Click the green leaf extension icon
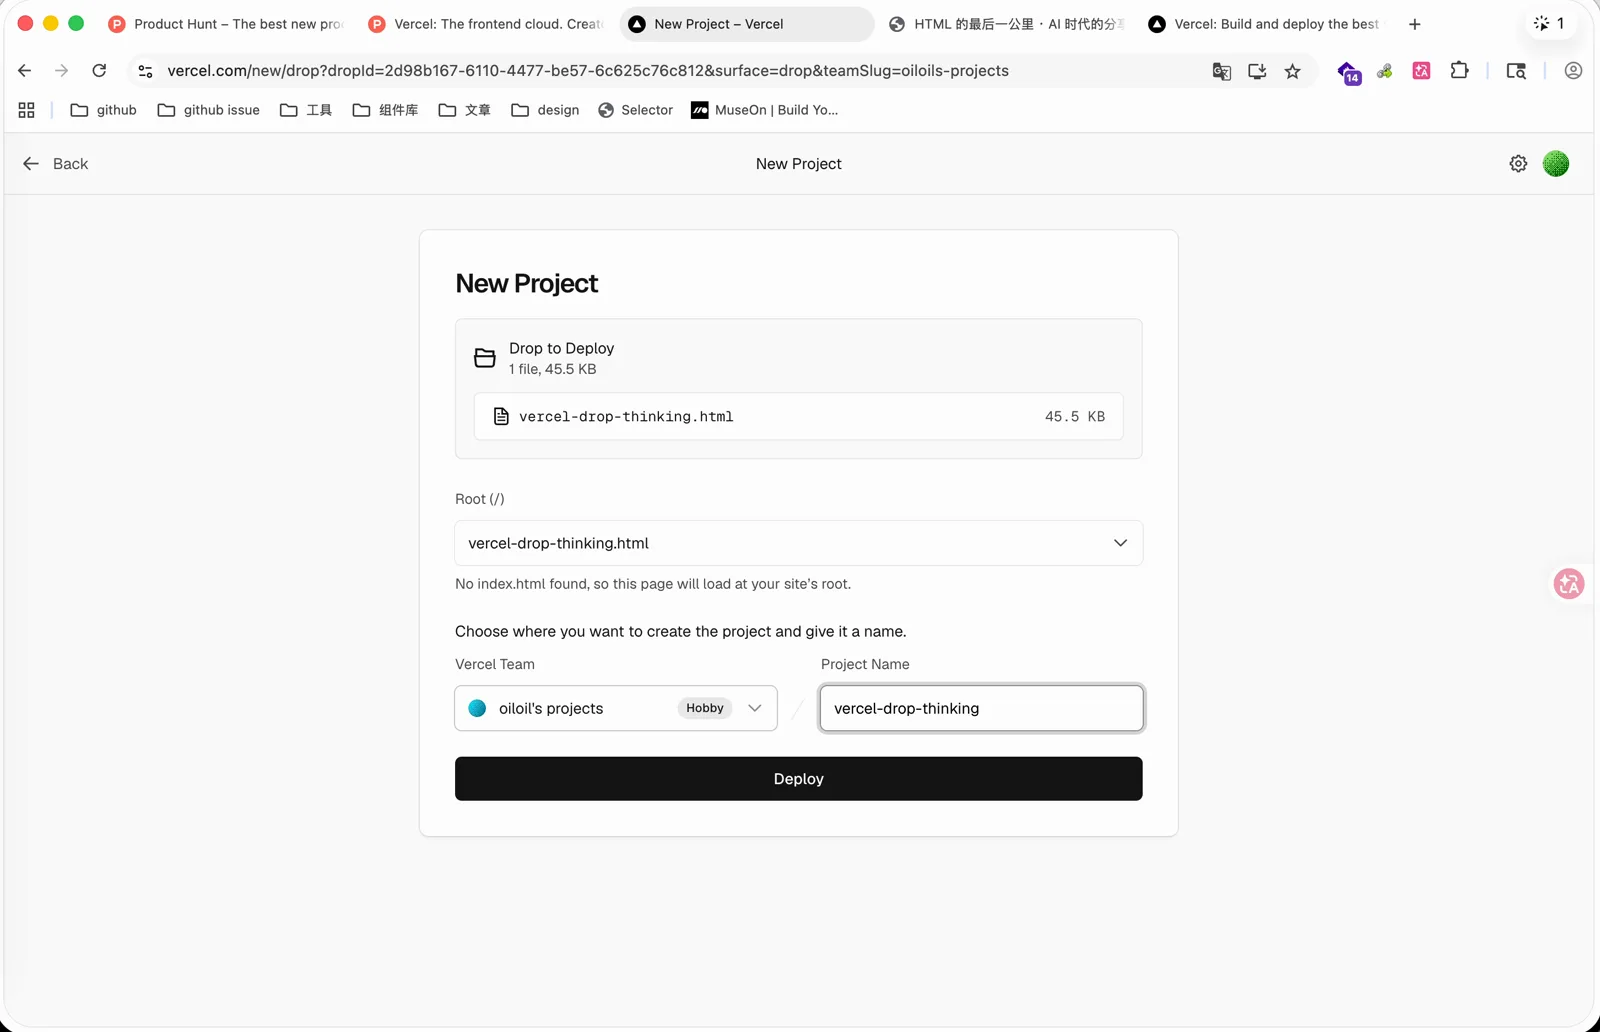The image size is (1600, 1032). pyautogui.click(x=1385, y=71)
